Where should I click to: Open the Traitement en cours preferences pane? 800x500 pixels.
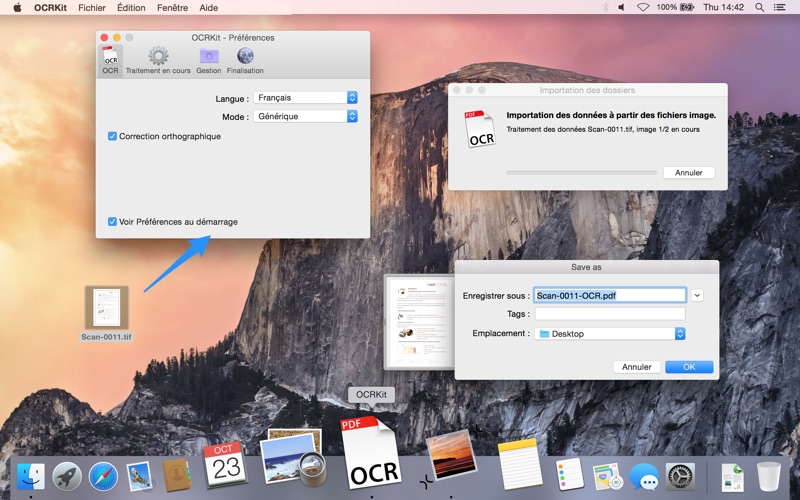click(x=158, y=61)
